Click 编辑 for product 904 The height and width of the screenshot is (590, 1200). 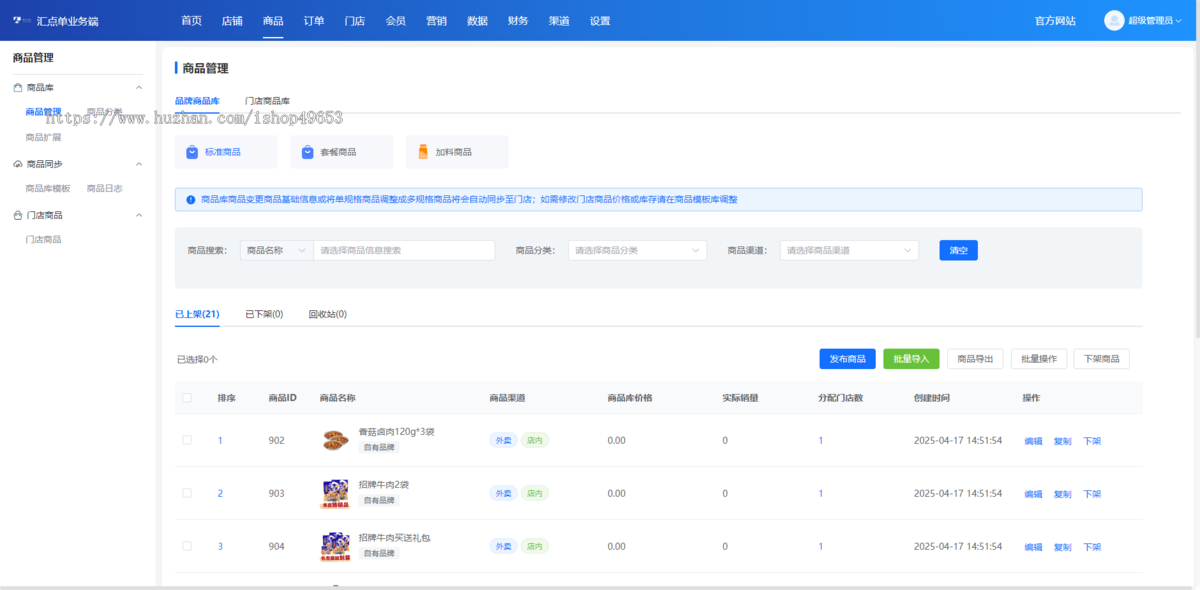[1033, 547]
